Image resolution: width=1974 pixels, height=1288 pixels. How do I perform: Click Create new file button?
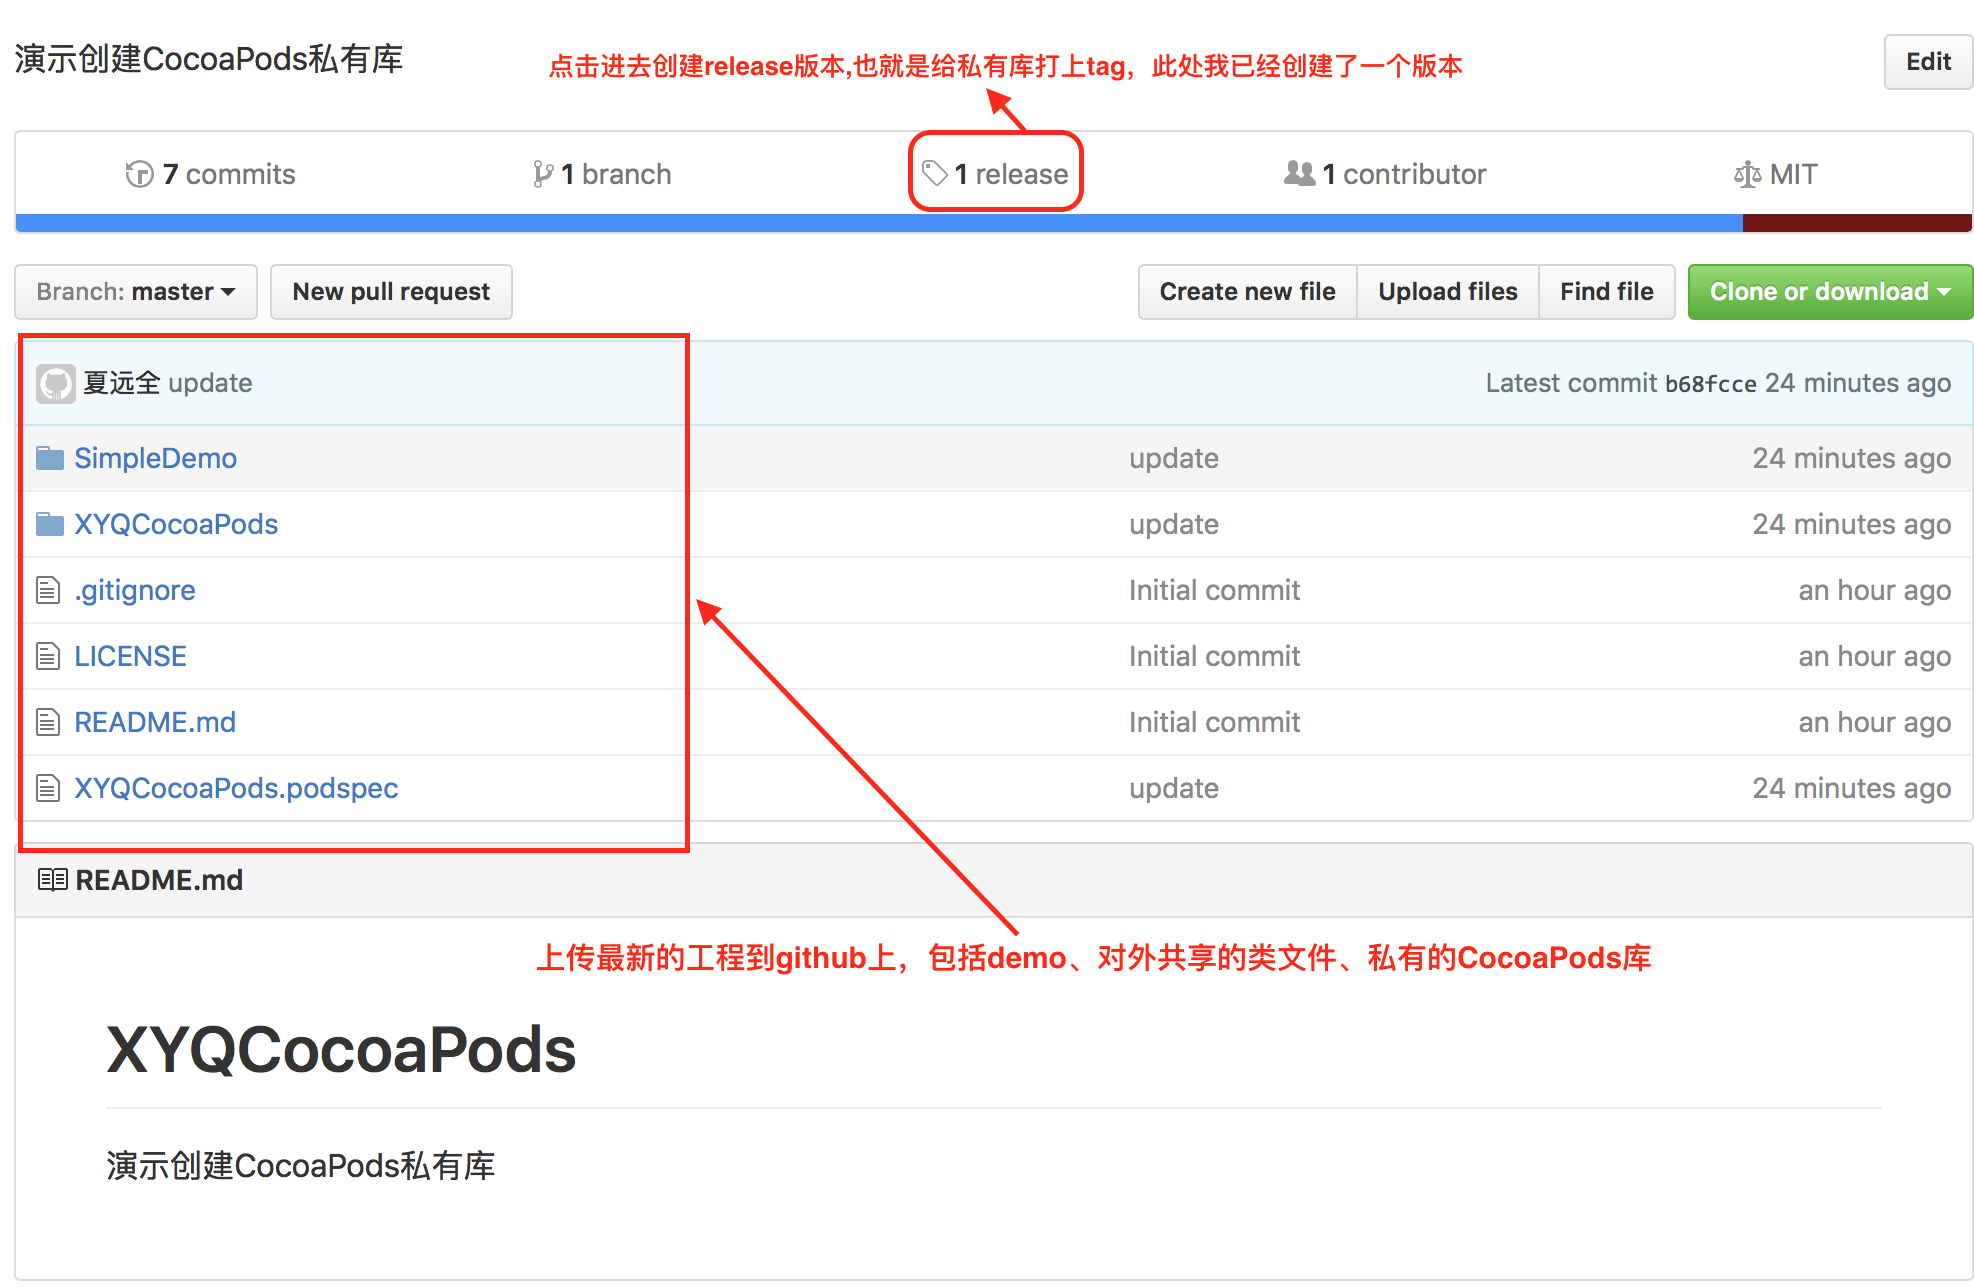1247,292
